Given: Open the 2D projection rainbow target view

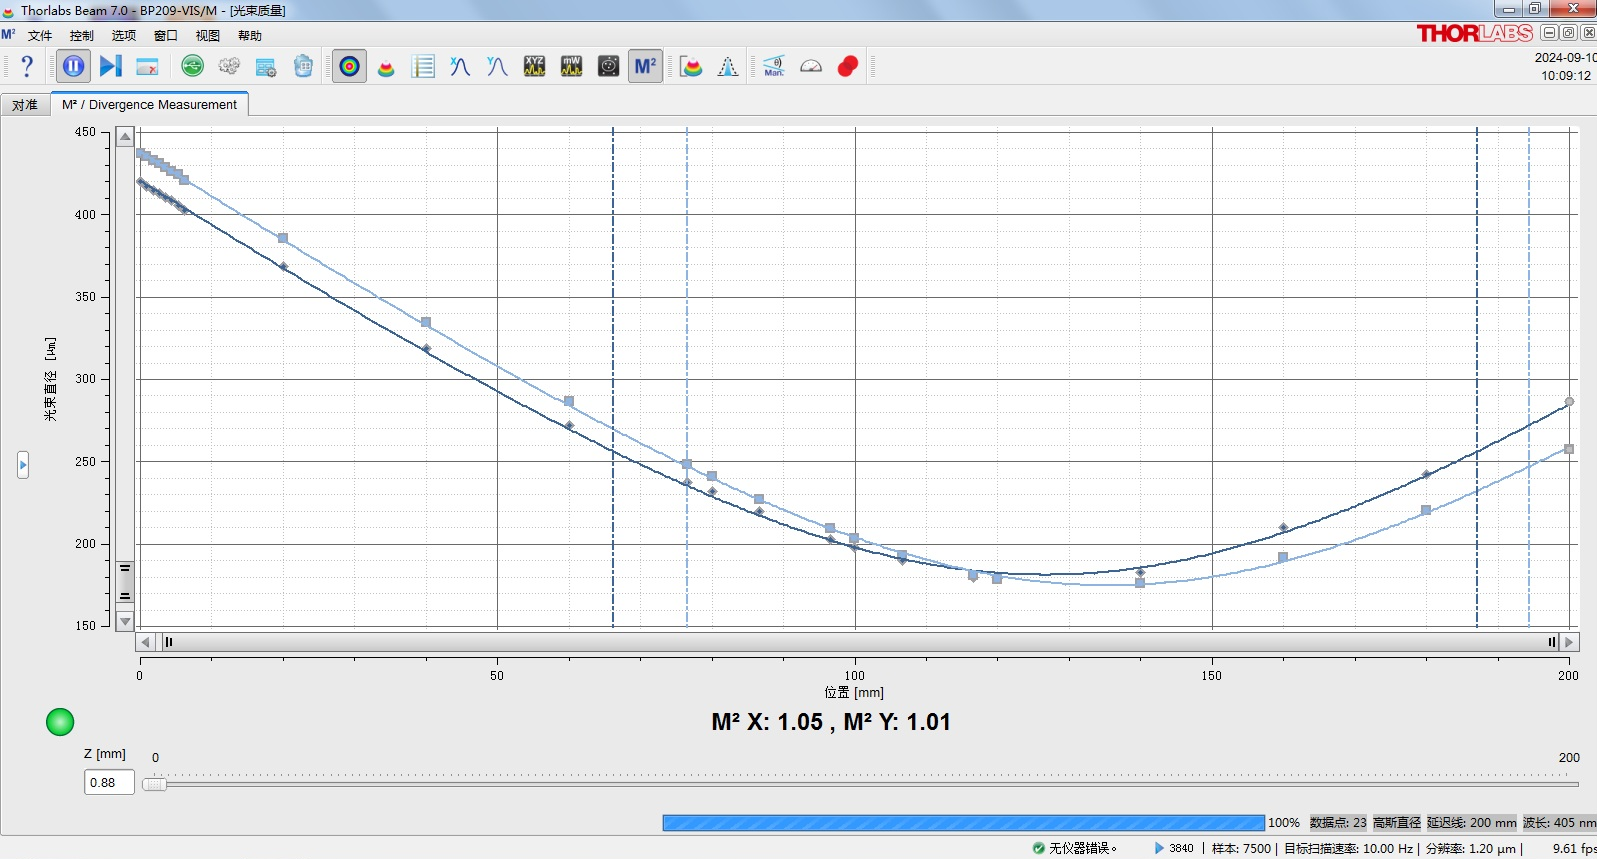Looking at the screenshot, I should pyautogui.click(x=349, y=67).
